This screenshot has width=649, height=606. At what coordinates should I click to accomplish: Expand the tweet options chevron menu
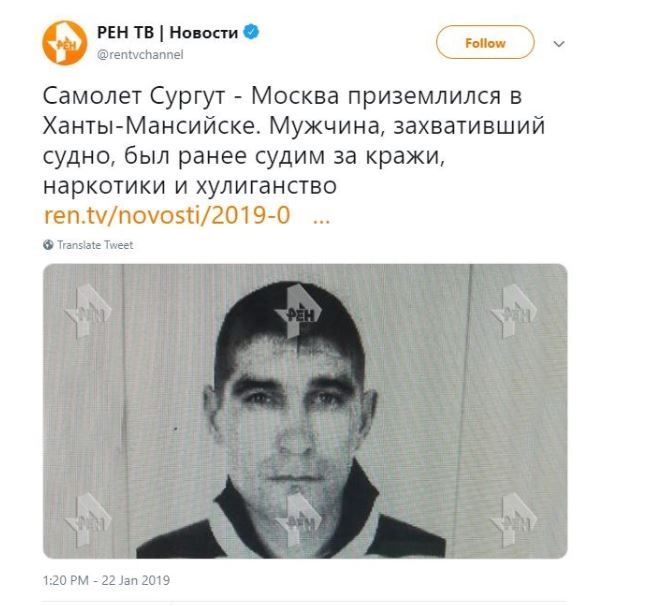point(559,43)
